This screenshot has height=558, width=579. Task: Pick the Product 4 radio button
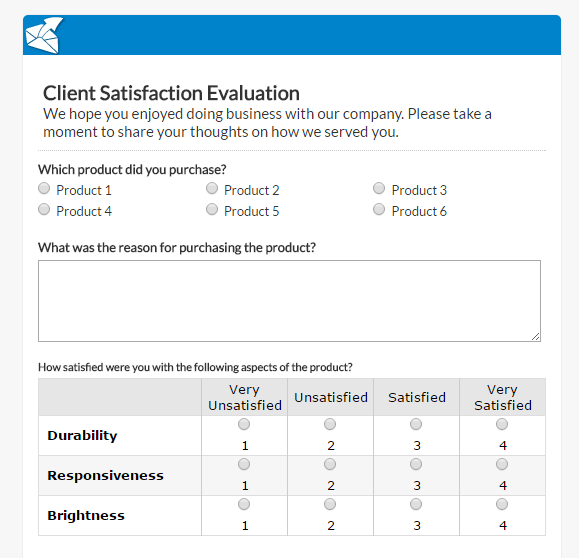tap(44, 209)
